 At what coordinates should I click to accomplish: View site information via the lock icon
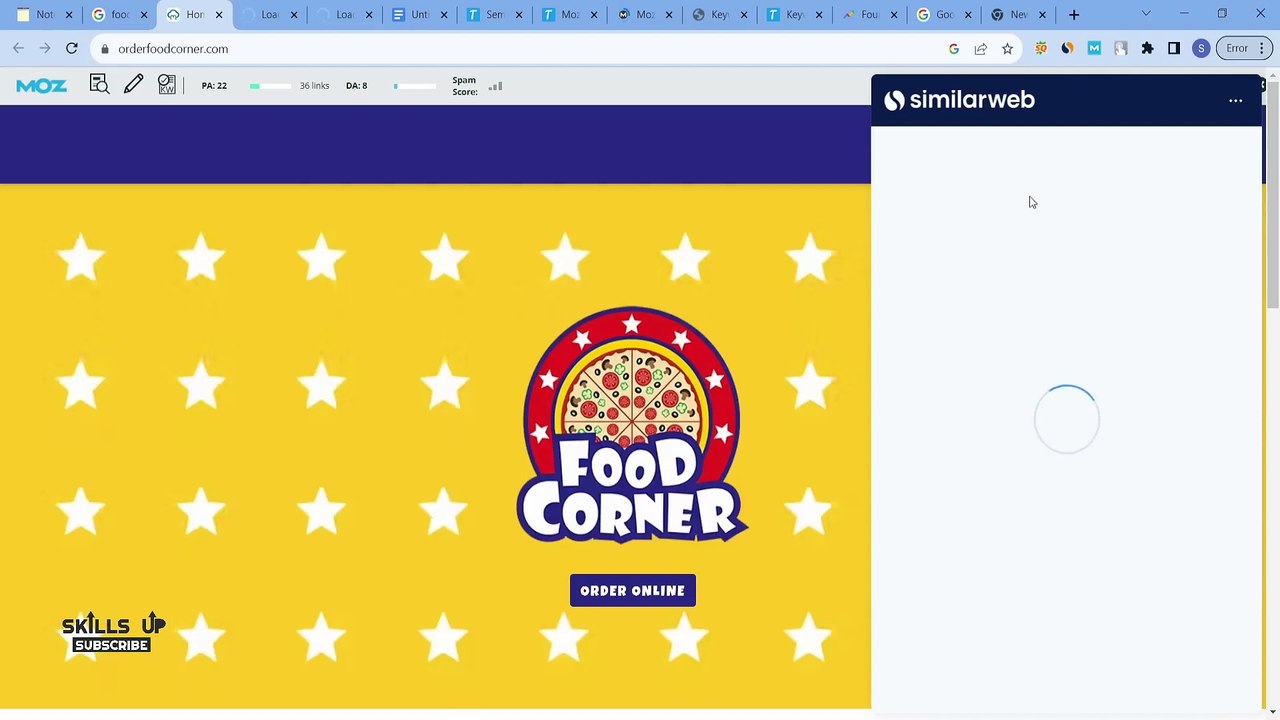(x=105, y=48)
